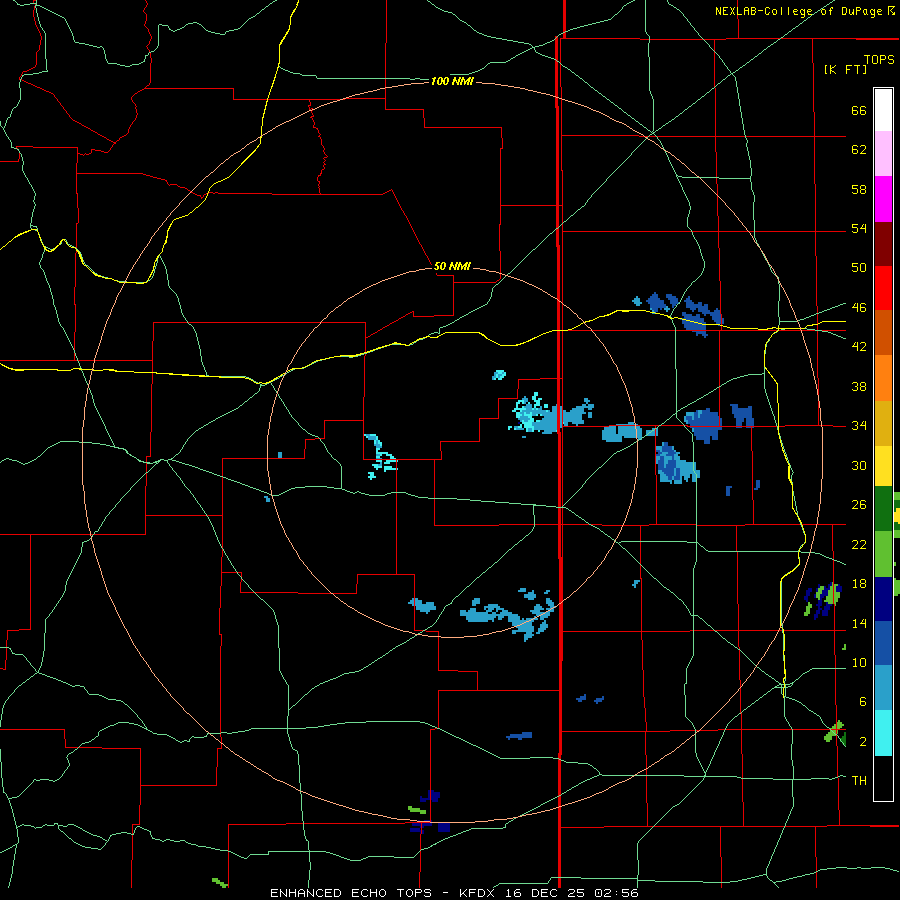The width and height of the screenshot is (900, 900).
Task: Pick the cyan swatch on color scale
Action: pyautogui.click(x=883, y=733)
